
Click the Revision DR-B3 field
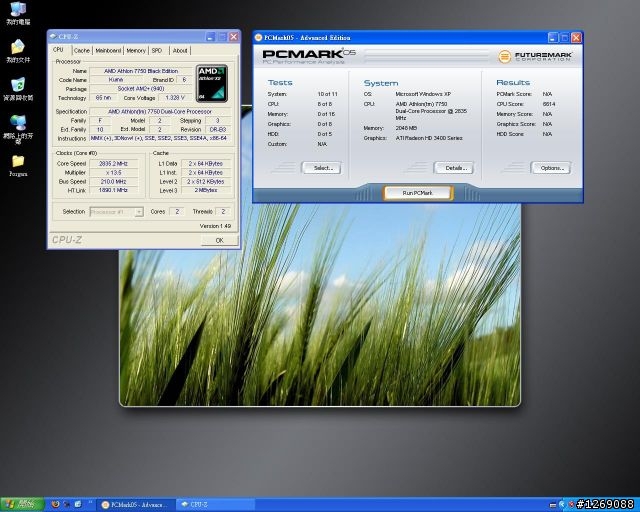[218, 129]
